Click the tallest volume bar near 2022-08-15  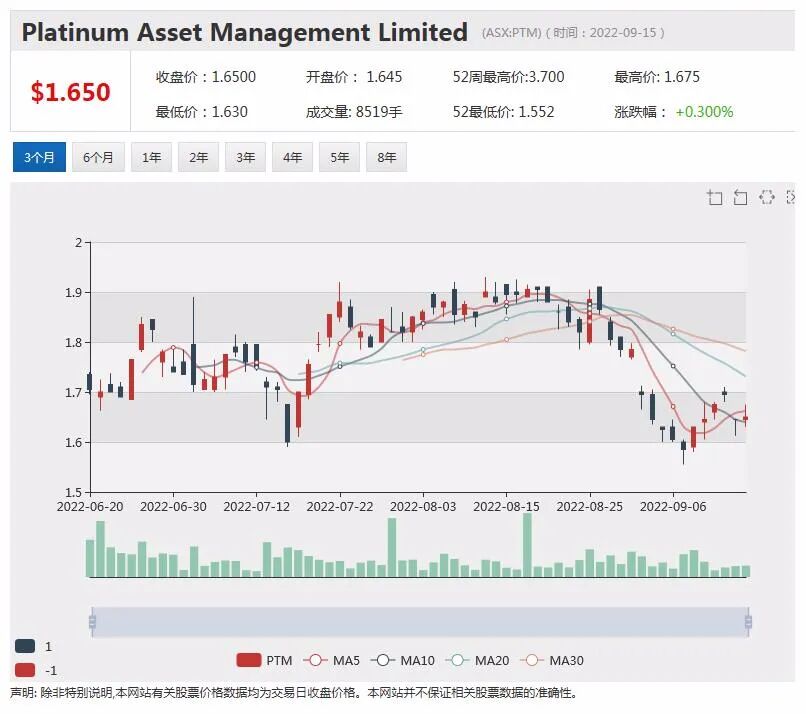(x=527, y=545)
